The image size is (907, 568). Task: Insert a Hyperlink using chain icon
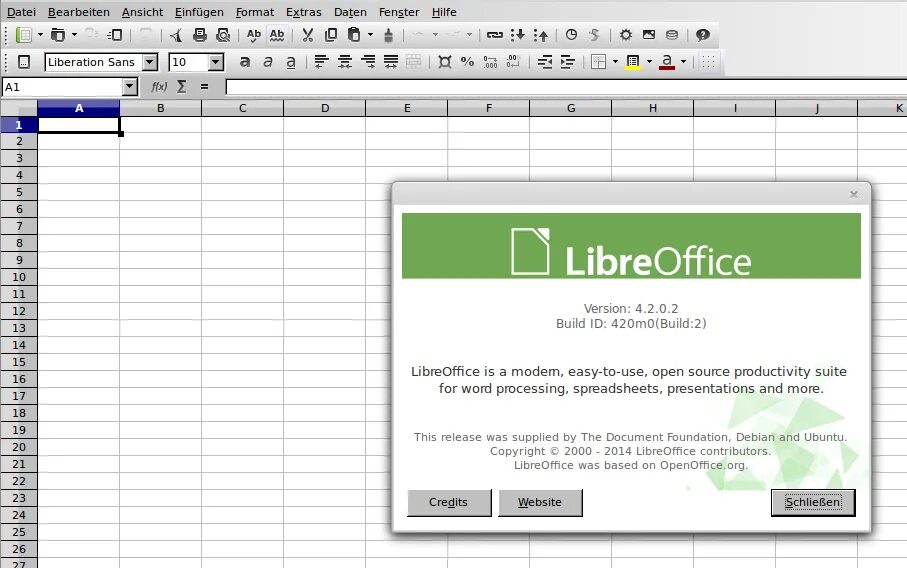(495, 35)
